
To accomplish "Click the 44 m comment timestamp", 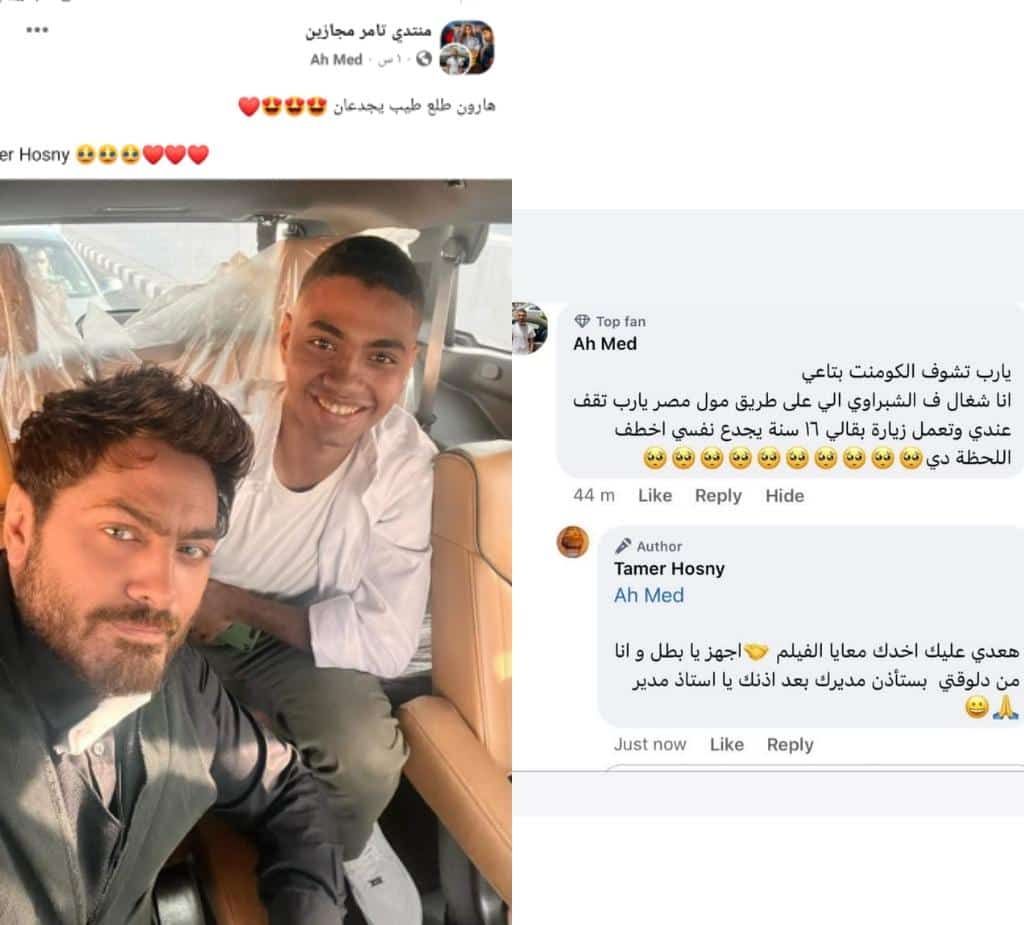I will coord(594,496).
